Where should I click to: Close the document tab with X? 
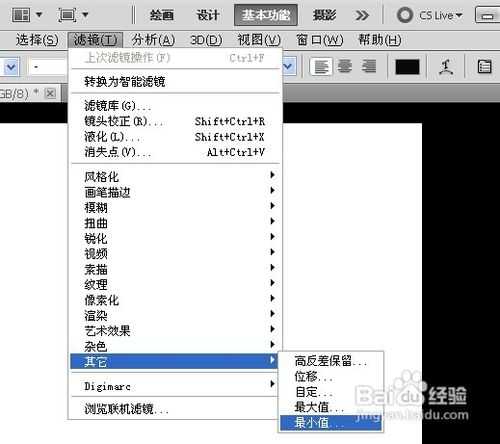pos(50,93)
